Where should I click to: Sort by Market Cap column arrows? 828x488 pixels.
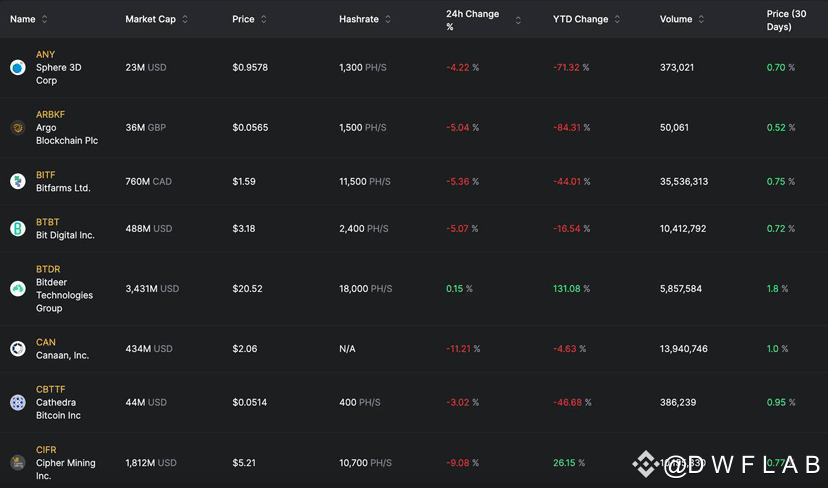(x=185, y=19)
